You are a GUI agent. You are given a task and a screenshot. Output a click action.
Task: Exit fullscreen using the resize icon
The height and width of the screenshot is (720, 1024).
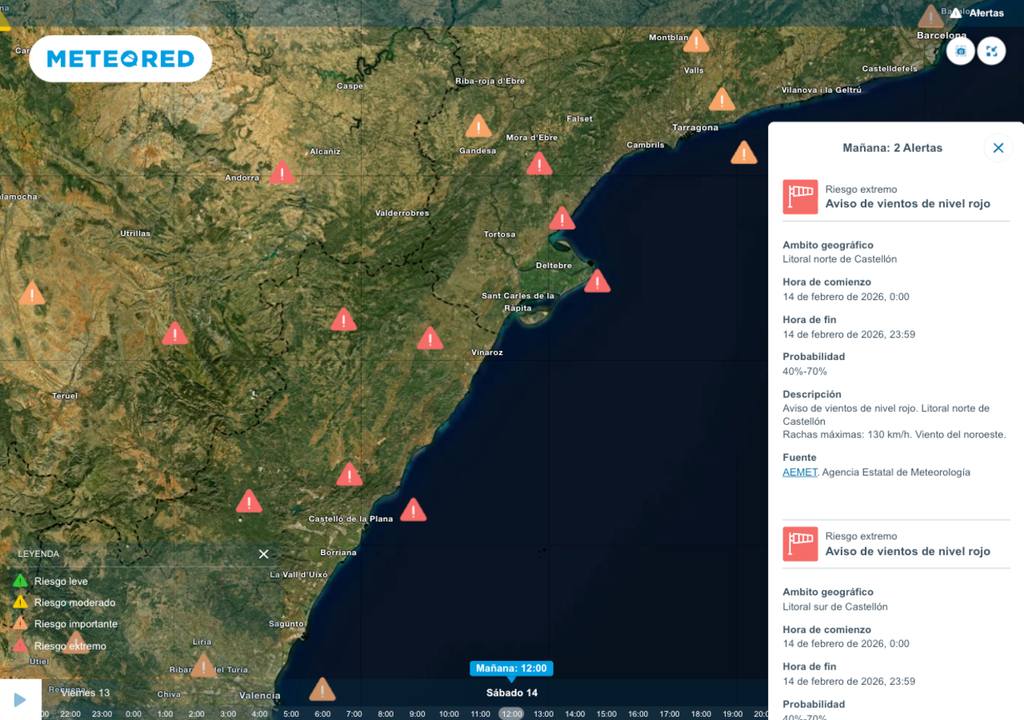pos(991,50)
